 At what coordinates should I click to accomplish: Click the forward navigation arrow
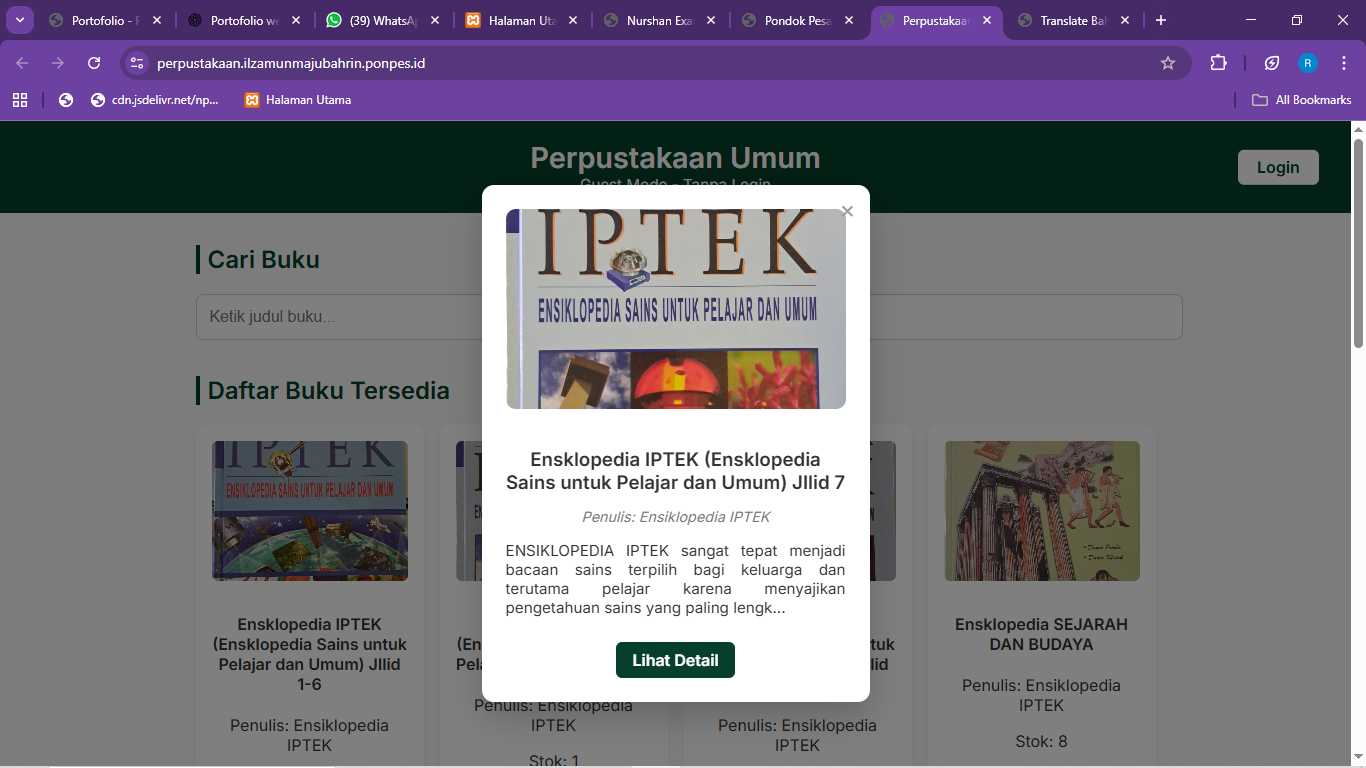coord(57,62)
